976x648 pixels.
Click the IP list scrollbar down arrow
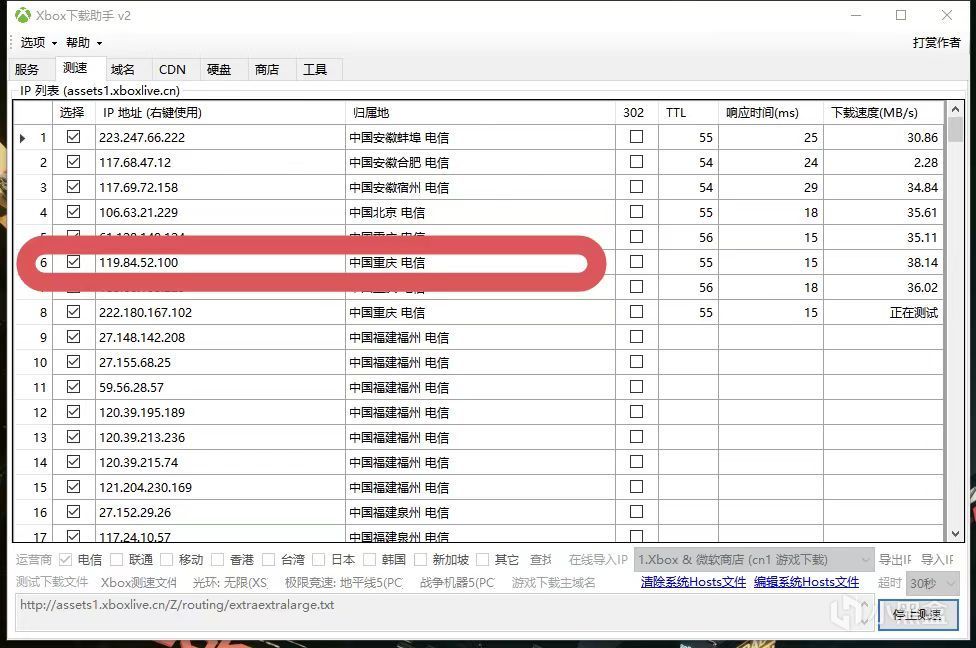[x=955, y=533]
